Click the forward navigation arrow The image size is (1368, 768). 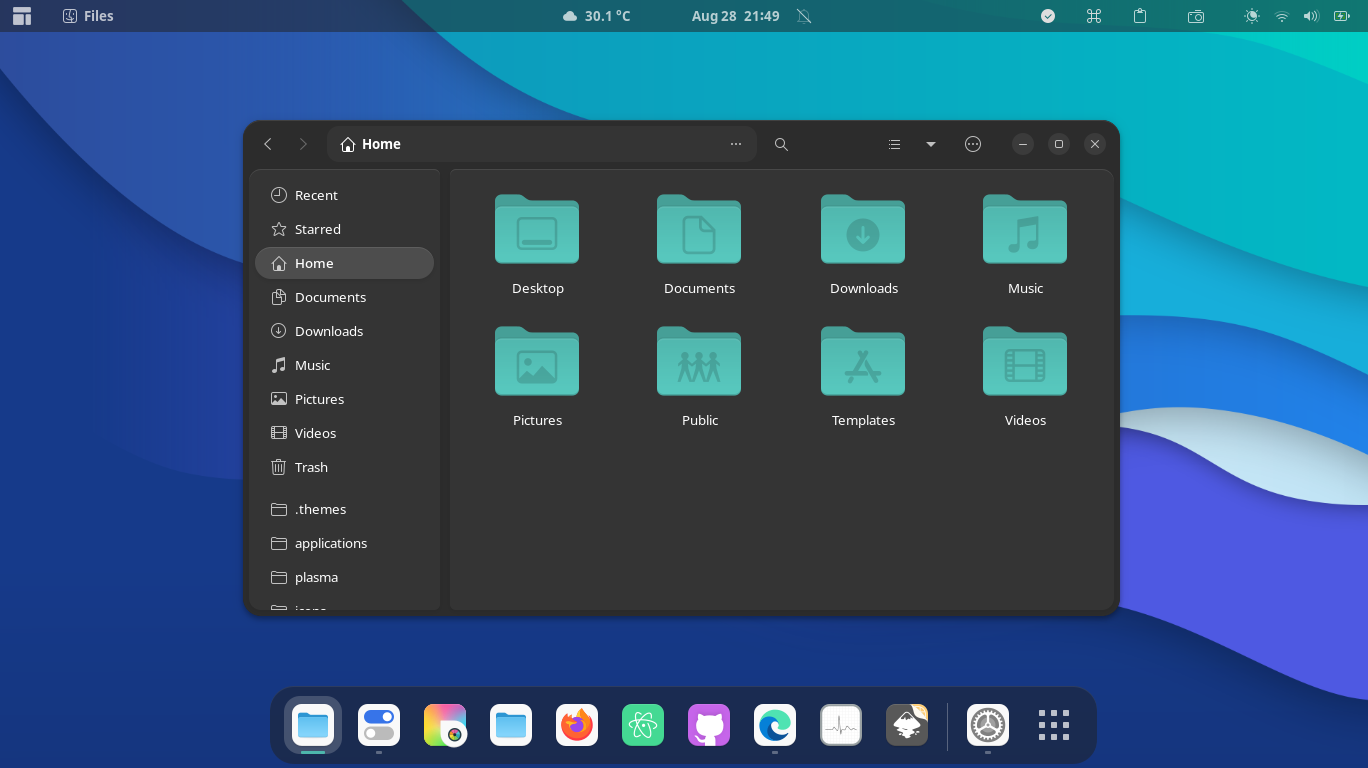[303, 144]
